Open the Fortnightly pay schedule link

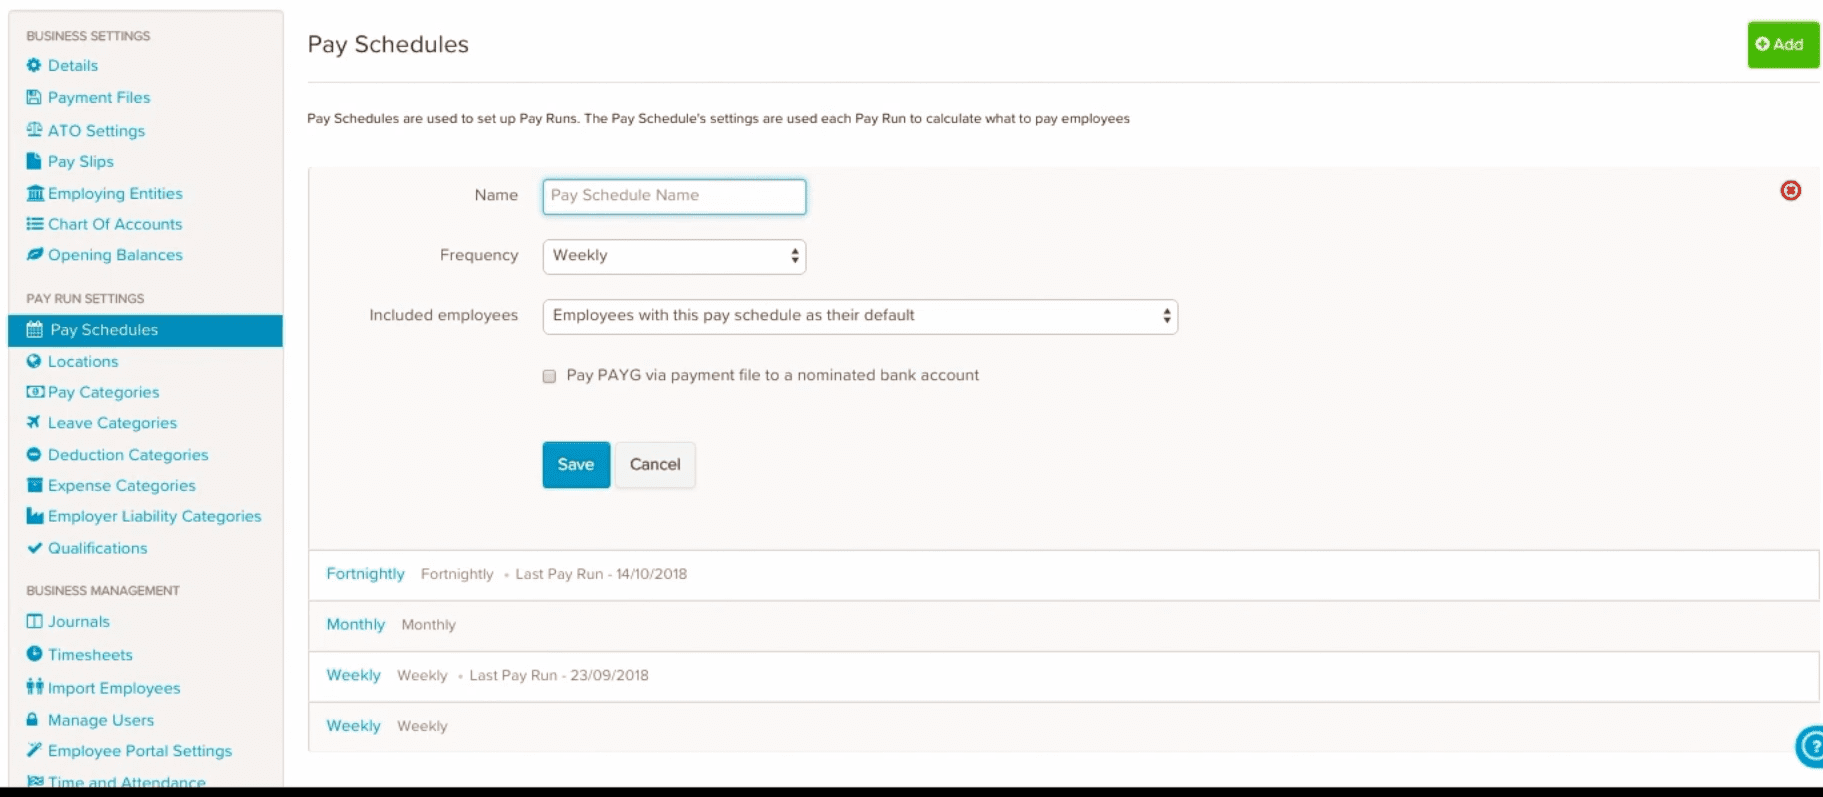365,574
